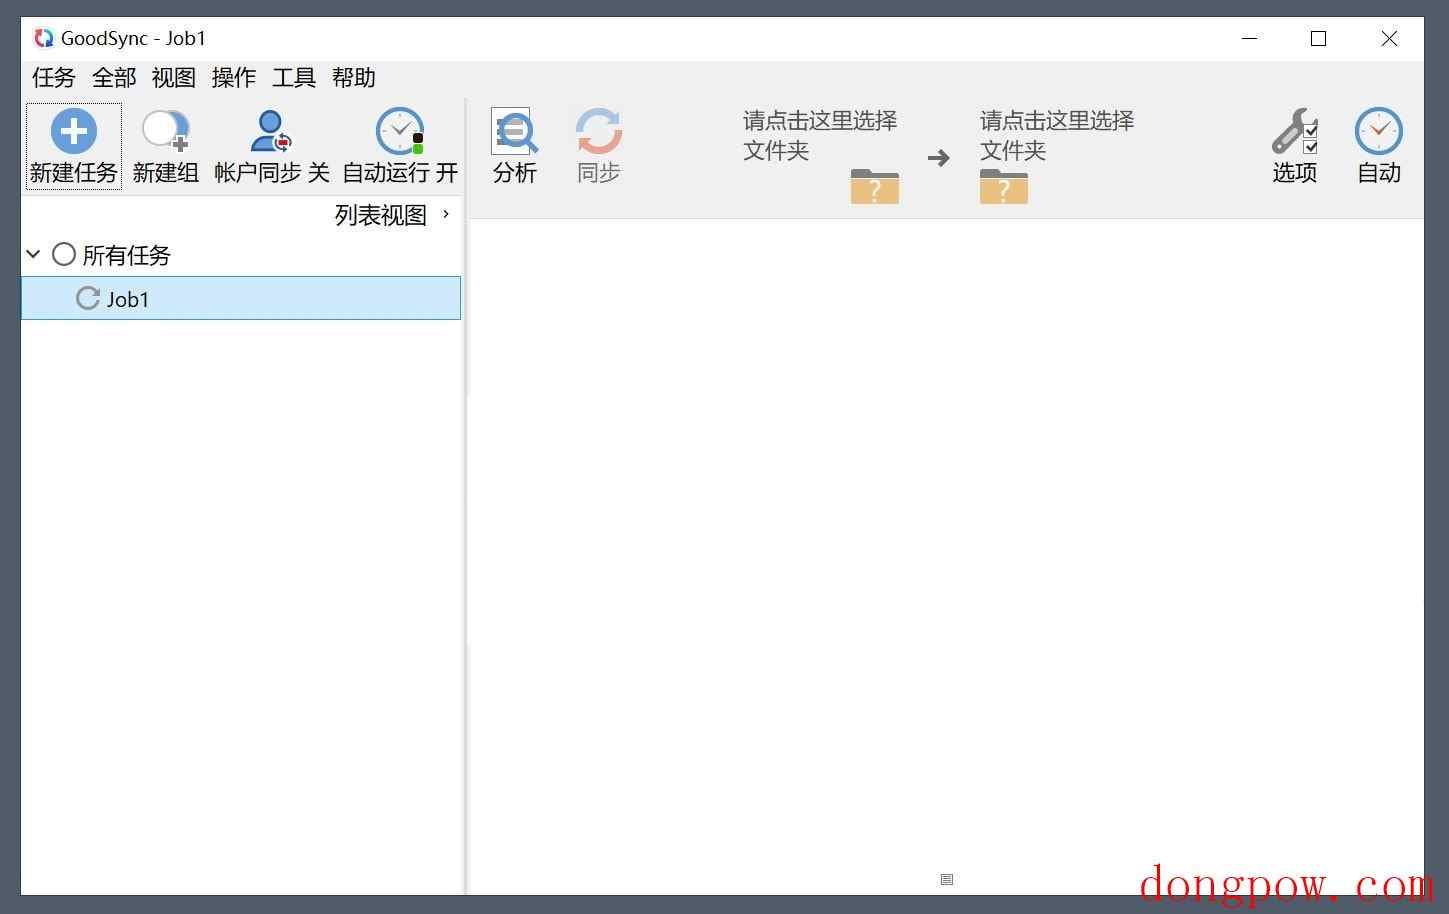The height and width of the screenshot is (914, 1449).
Task: Open the 视图 menu
Action: coord(174,78)
